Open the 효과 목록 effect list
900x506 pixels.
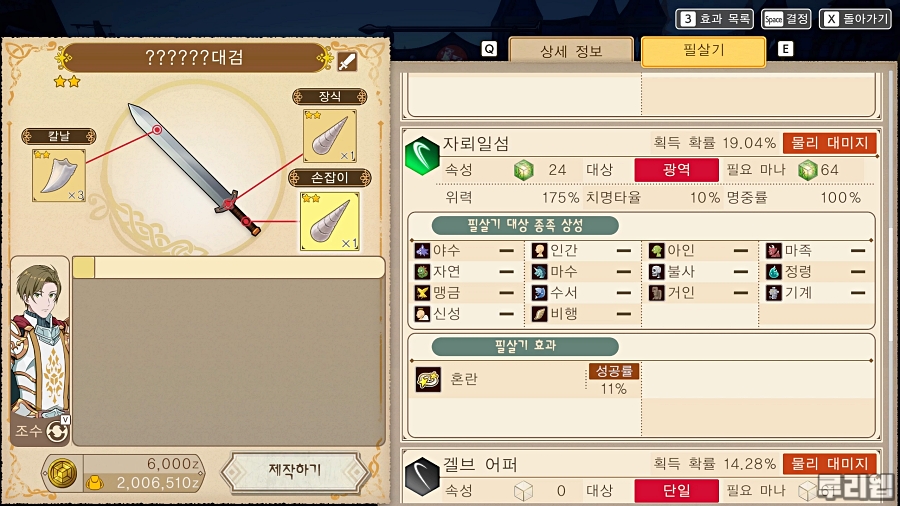[715, 19]
